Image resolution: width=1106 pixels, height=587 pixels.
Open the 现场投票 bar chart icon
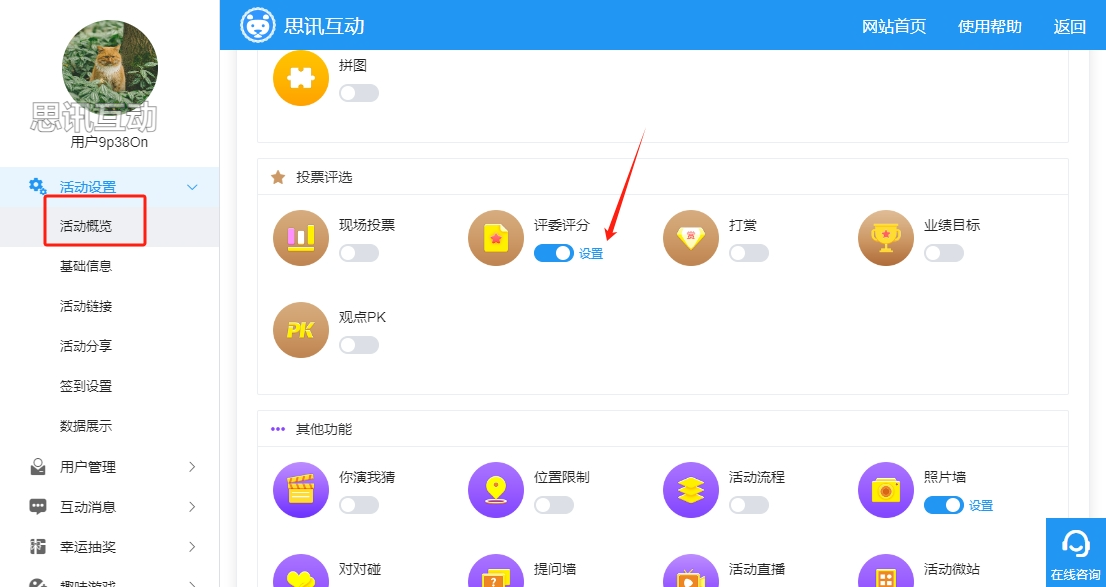[300, 238]
